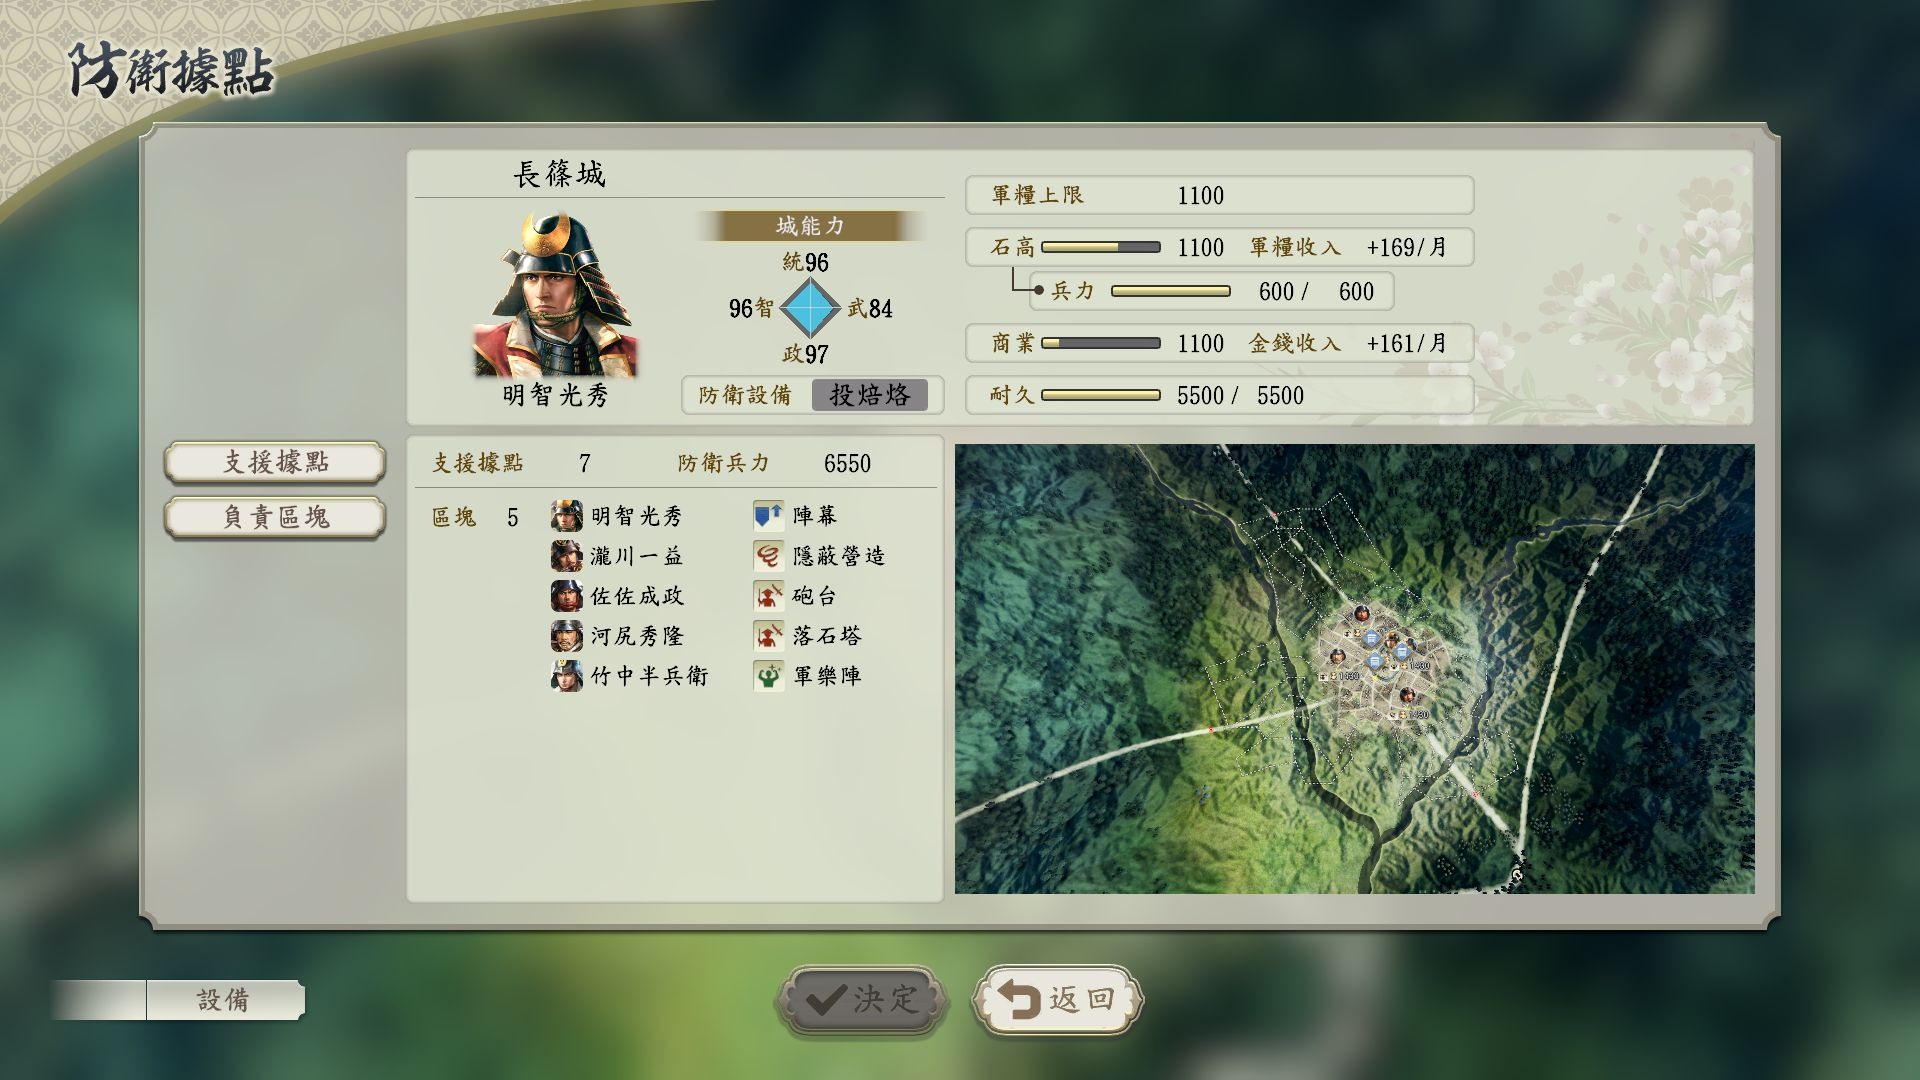1920x1080 pixels.
Task: Open the 支援據點 side tab
Action: point(275,462)
